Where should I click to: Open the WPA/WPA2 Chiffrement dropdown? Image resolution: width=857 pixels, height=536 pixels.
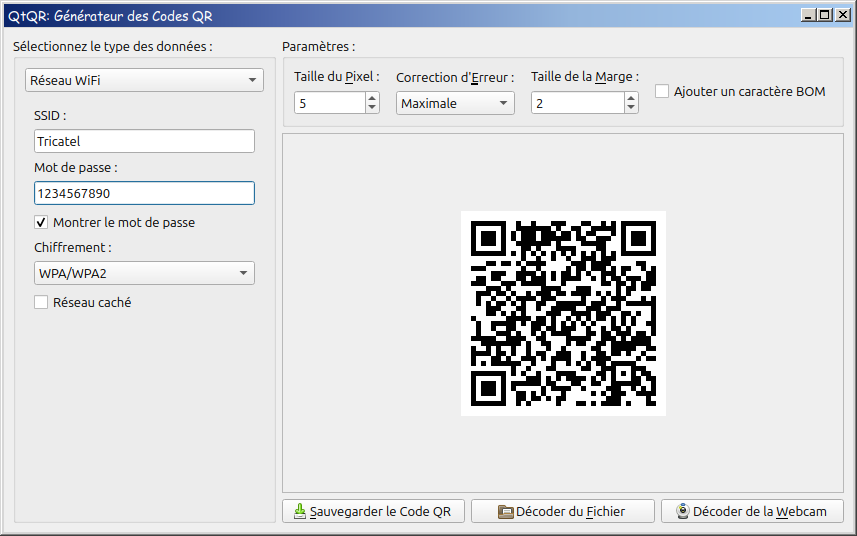(144, 273)
